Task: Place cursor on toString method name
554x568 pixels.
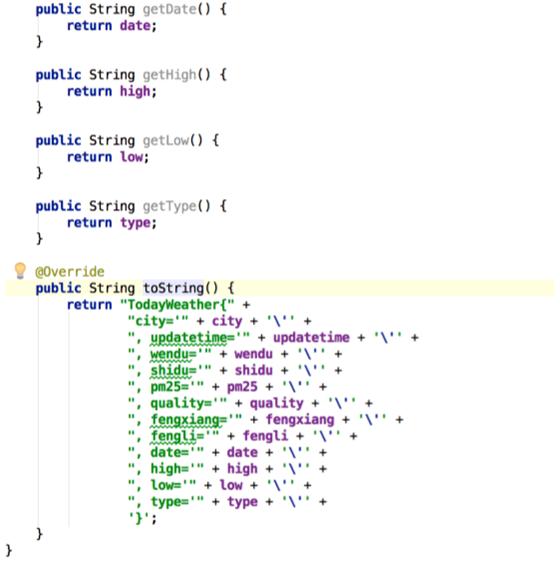Action: click(173, 288)
